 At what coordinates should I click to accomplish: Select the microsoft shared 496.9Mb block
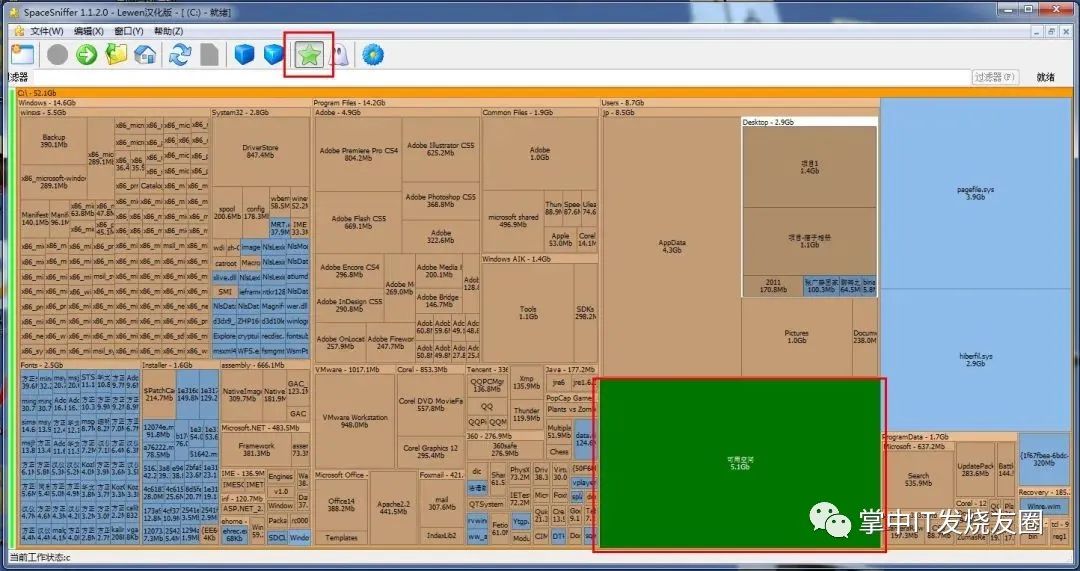(512, 220)
